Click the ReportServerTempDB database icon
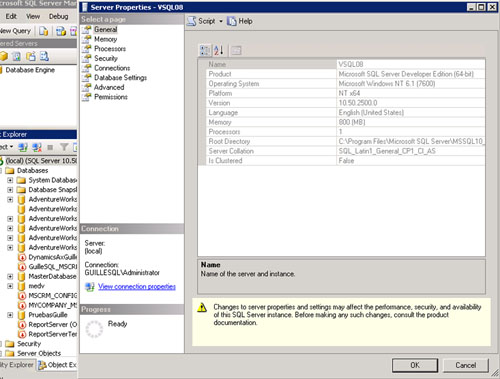Image resolution: width=500 pixels, height=379 pixels. 22,334
